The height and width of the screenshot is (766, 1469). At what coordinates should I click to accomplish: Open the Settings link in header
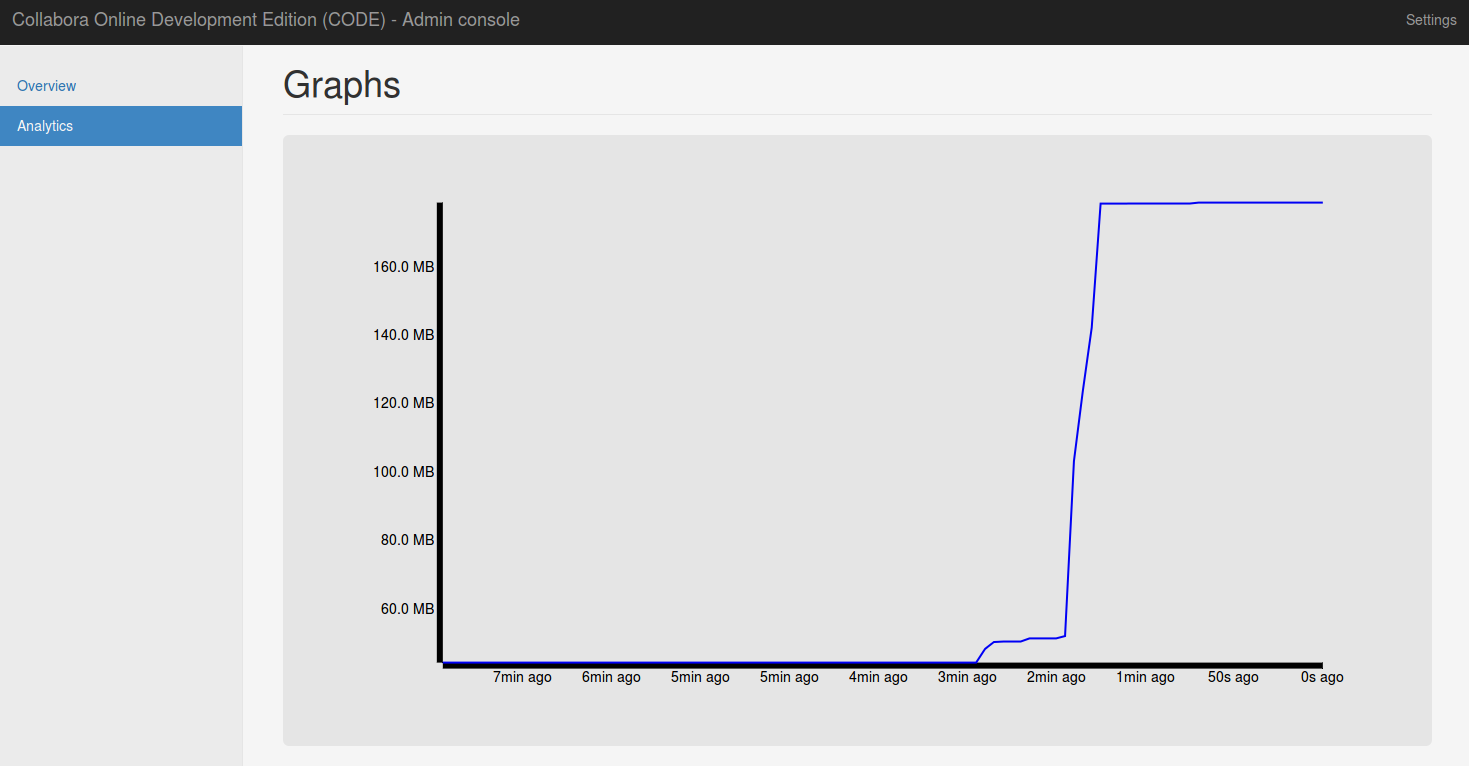[x=1430, y=20]
